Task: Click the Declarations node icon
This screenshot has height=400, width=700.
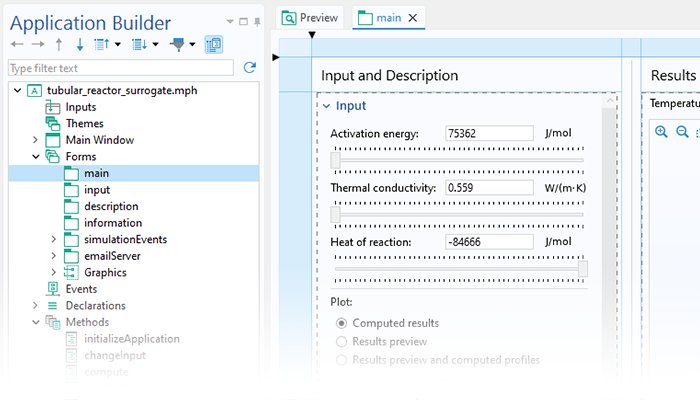Action: click(x=53, y=306)
